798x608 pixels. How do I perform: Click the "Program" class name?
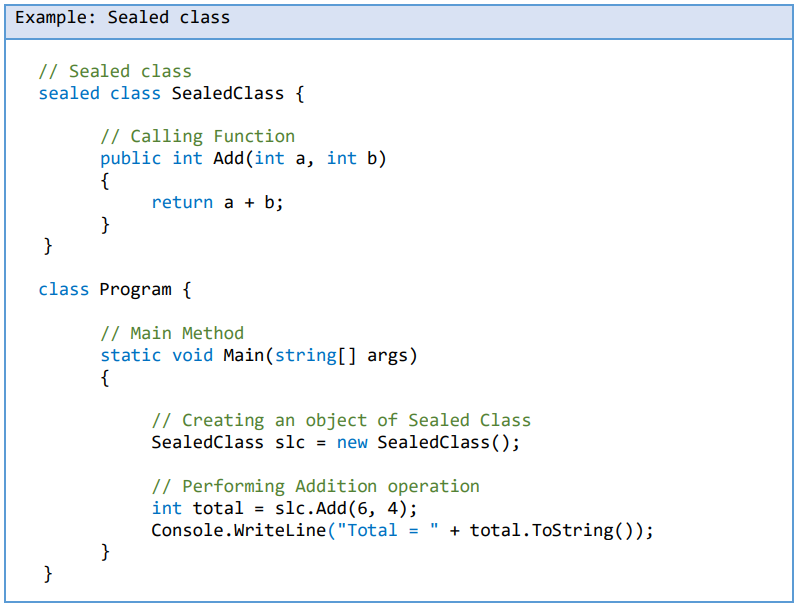135,289
